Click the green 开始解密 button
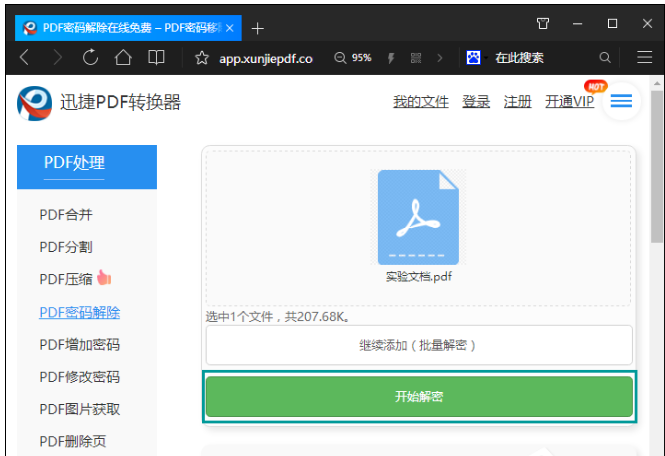Screen dimensions: 665x456 [419, 397]
